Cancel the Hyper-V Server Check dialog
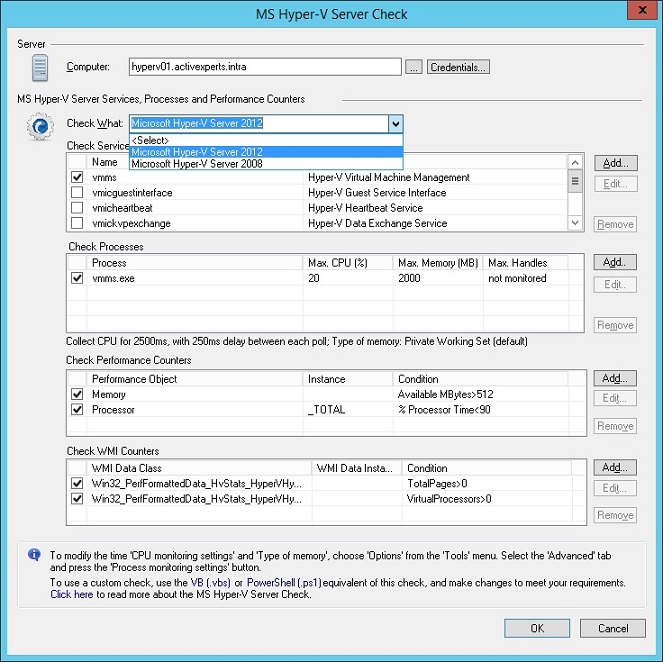663x662 pixels. click(613, 628)
